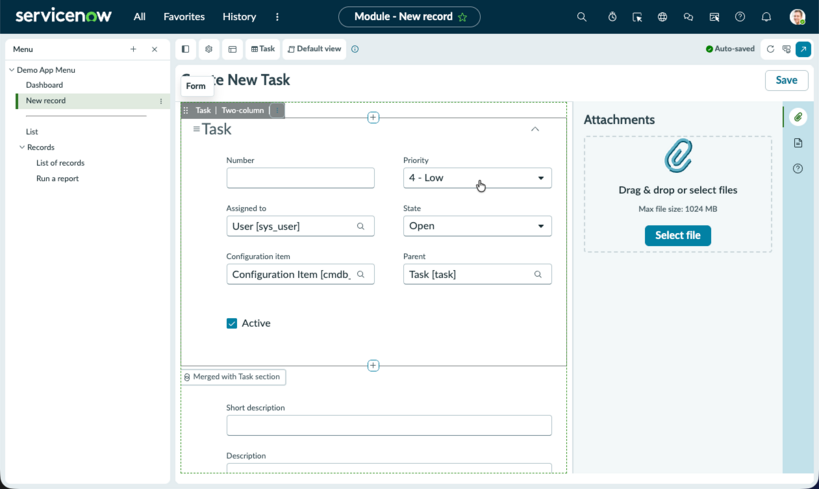Open the State dropdown
Viewport: 819px width, 489px height.
coord(477,226)
